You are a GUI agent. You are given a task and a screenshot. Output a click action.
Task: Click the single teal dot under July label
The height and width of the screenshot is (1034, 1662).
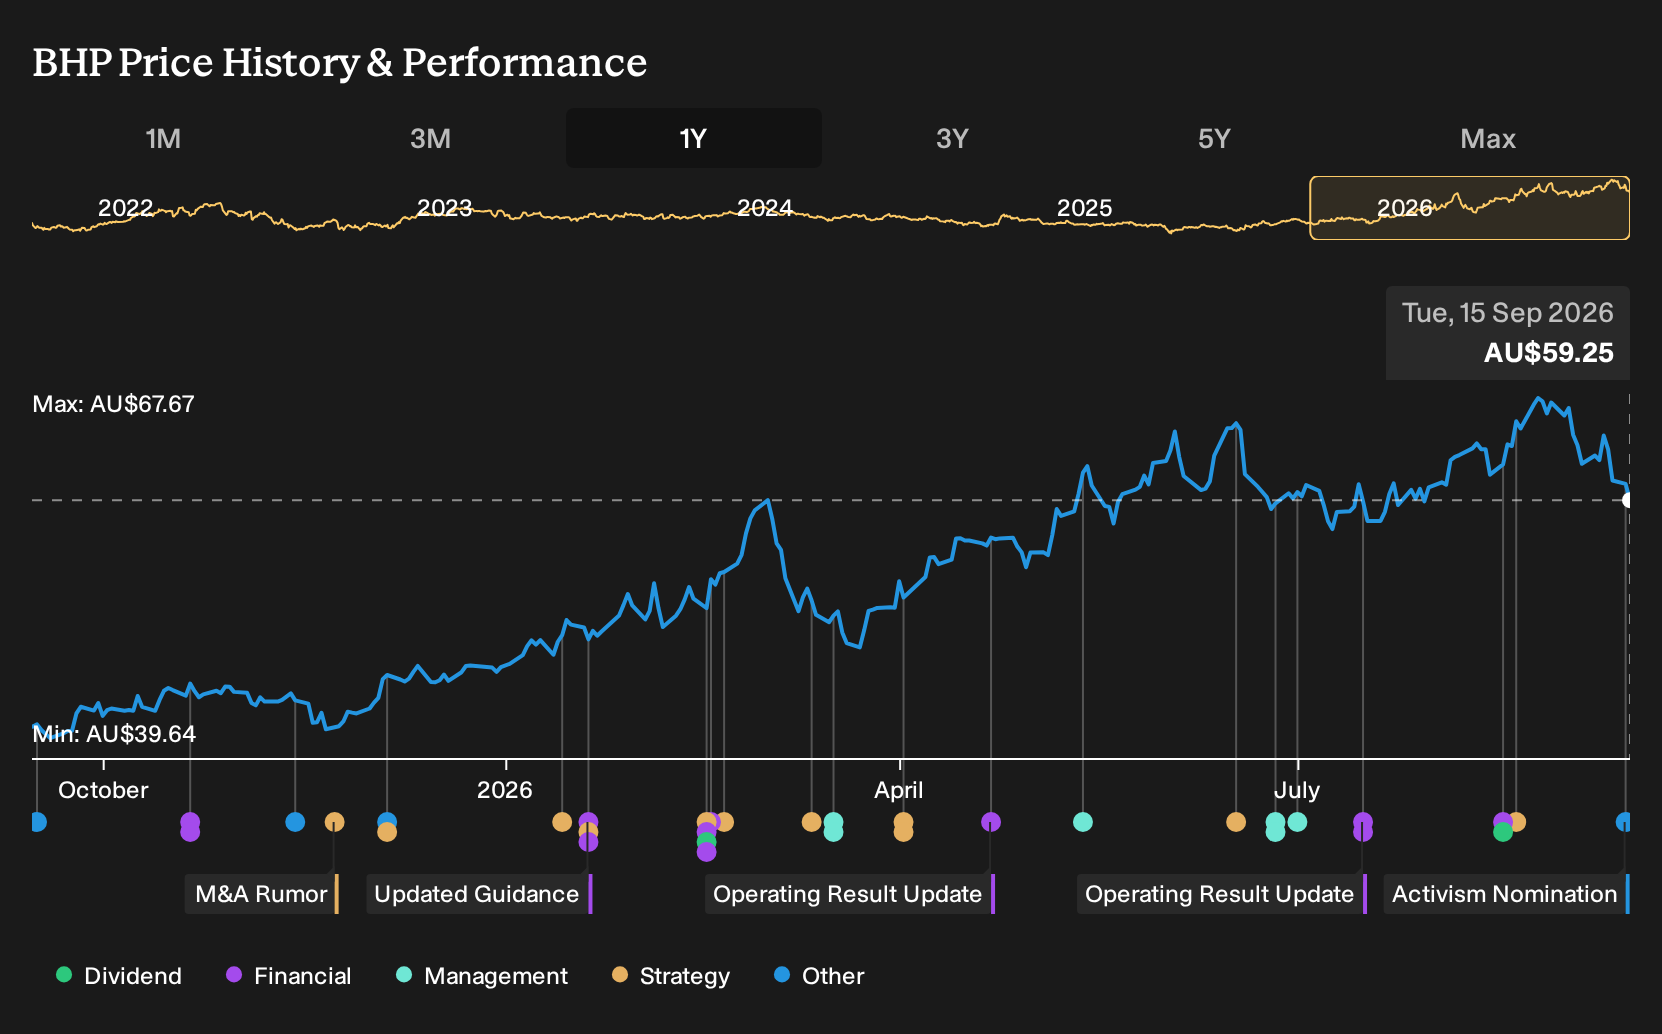(x=1297, y=822)
